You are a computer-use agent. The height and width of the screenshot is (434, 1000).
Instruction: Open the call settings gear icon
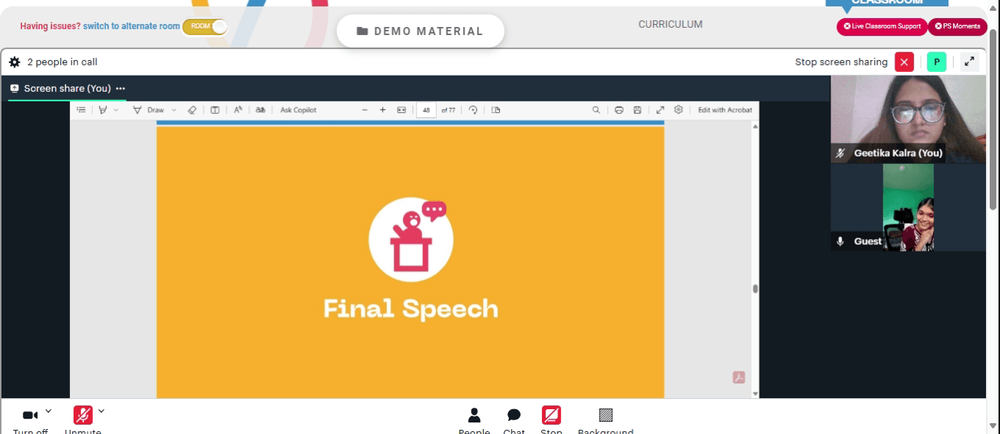15,62
